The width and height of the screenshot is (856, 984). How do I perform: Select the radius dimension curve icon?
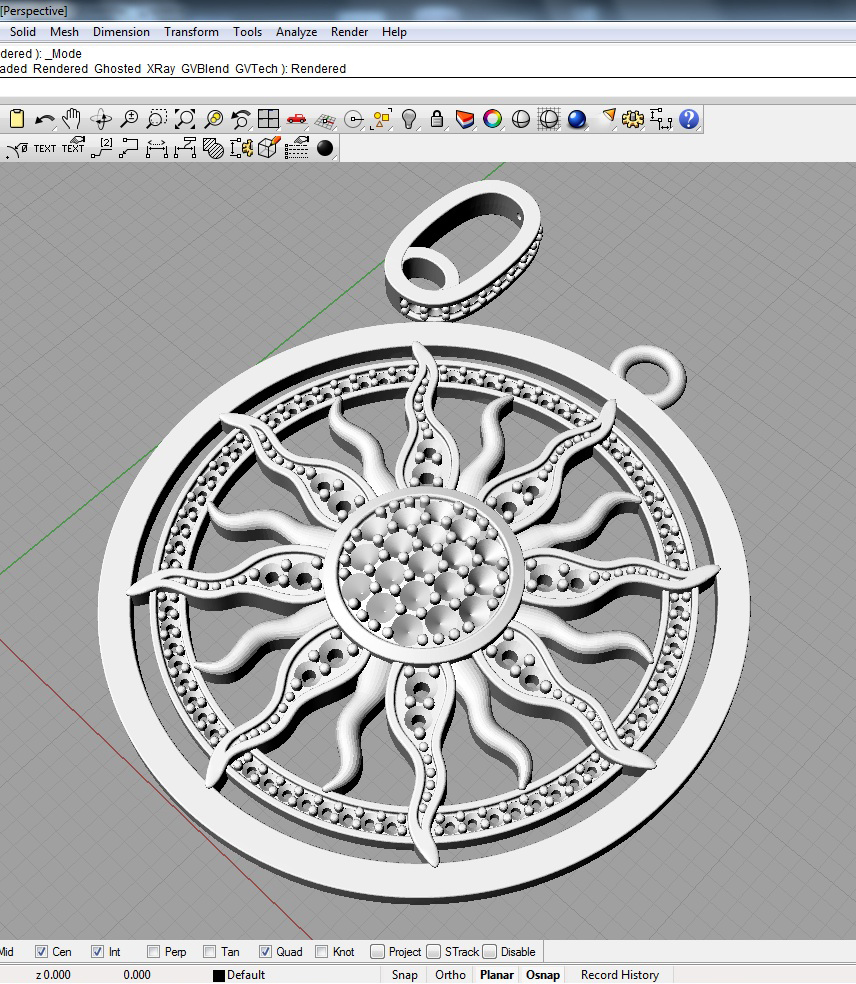coord(17,149)
